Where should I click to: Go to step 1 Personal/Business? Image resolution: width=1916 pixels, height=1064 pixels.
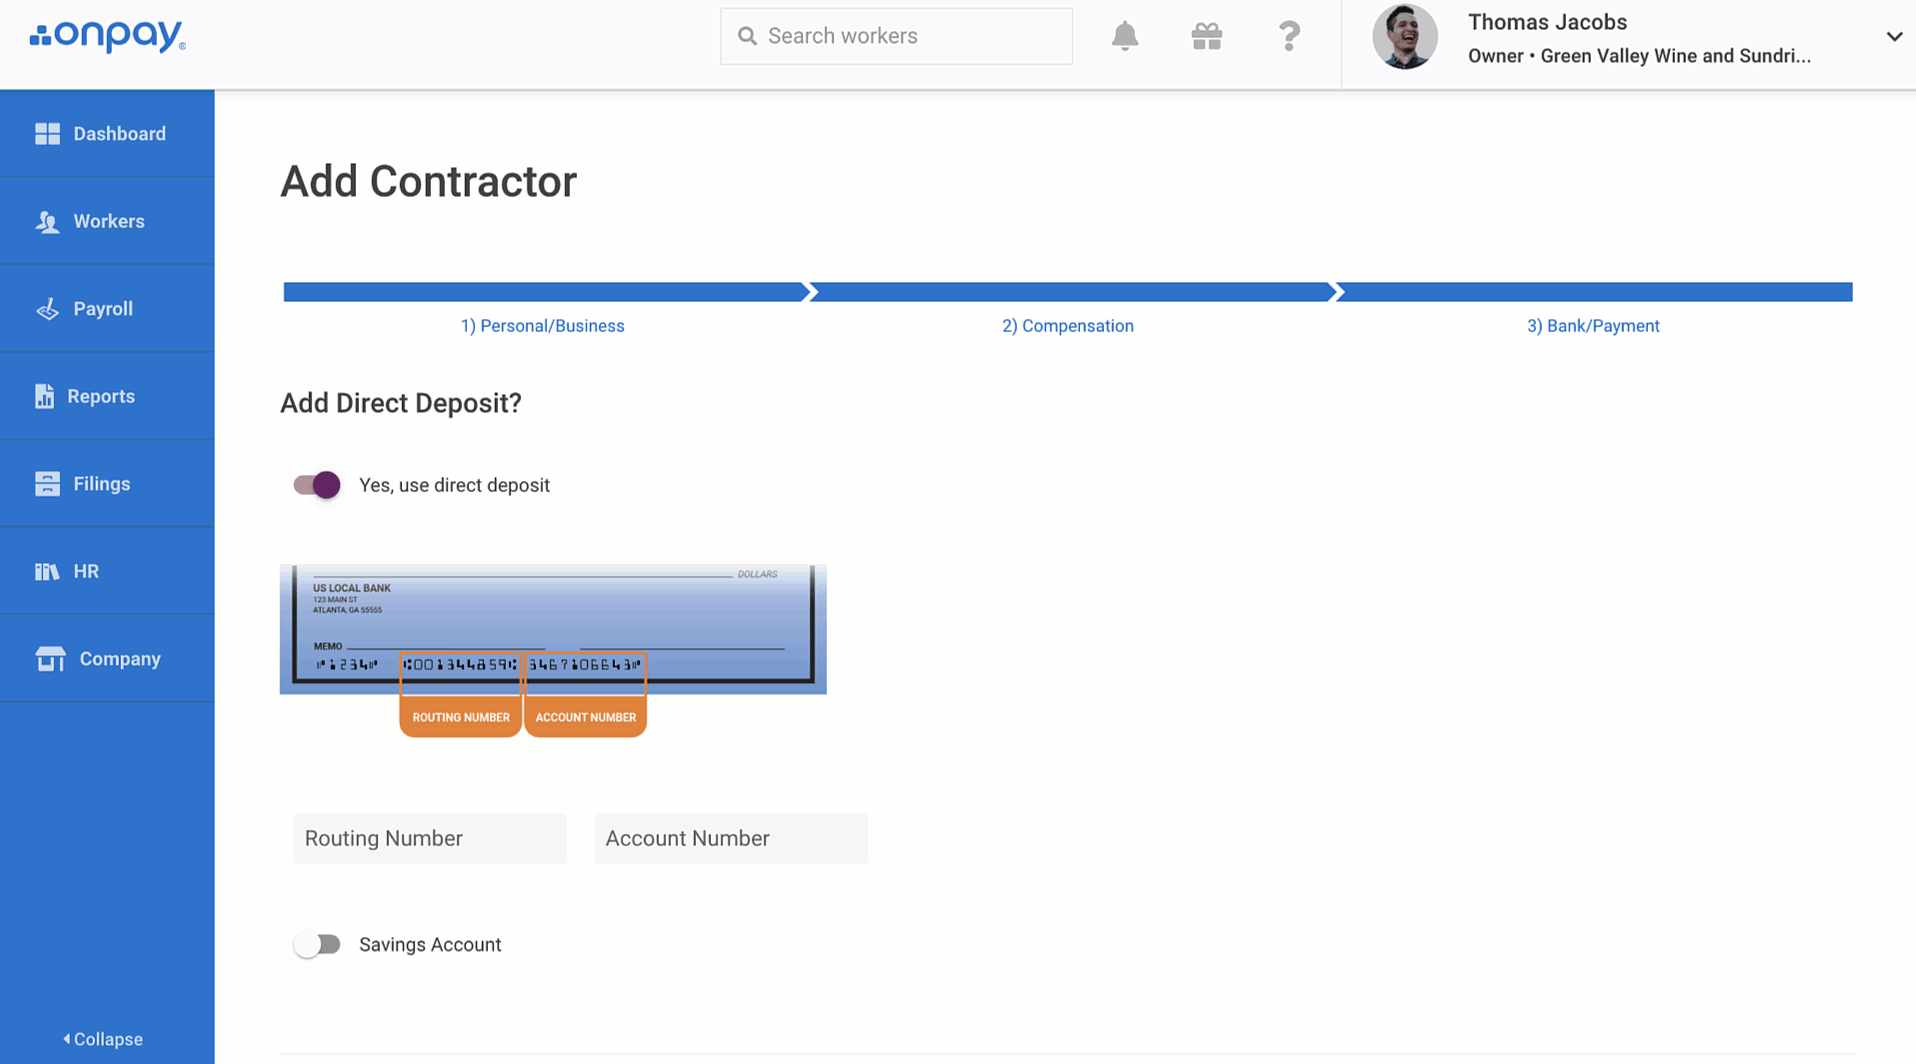tap(543, 326)
